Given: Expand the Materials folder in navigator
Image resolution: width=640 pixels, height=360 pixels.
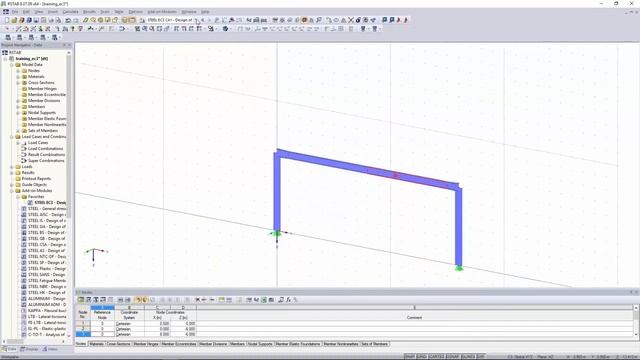Looking at the screenshot, I should pos(18,77).
